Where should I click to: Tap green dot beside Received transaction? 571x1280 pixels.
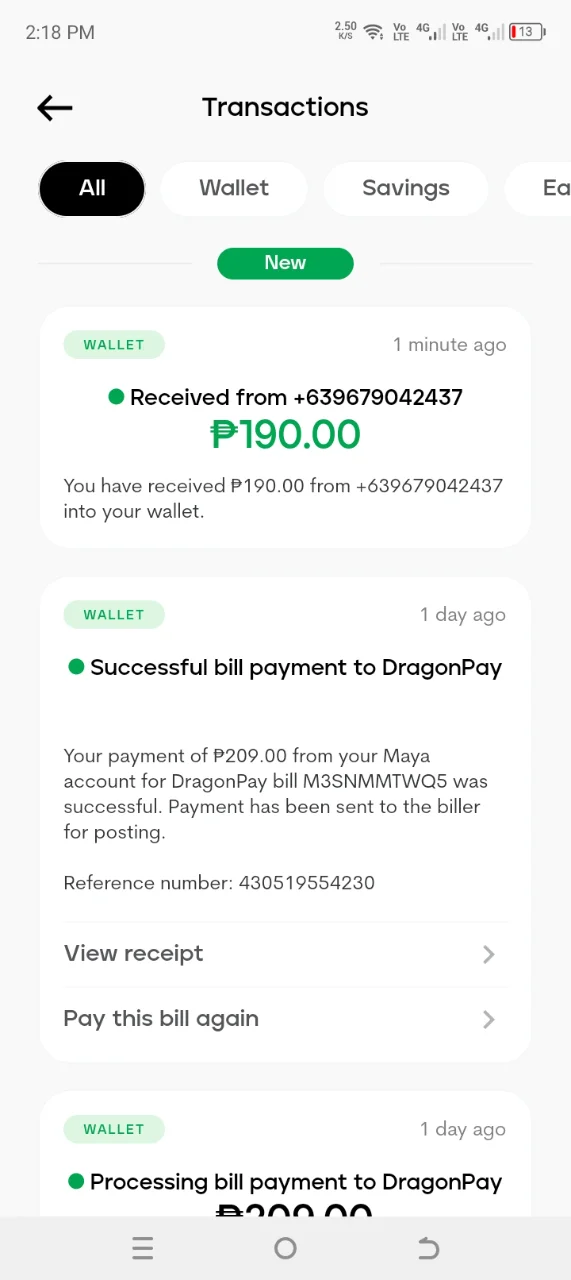(116, 397)
